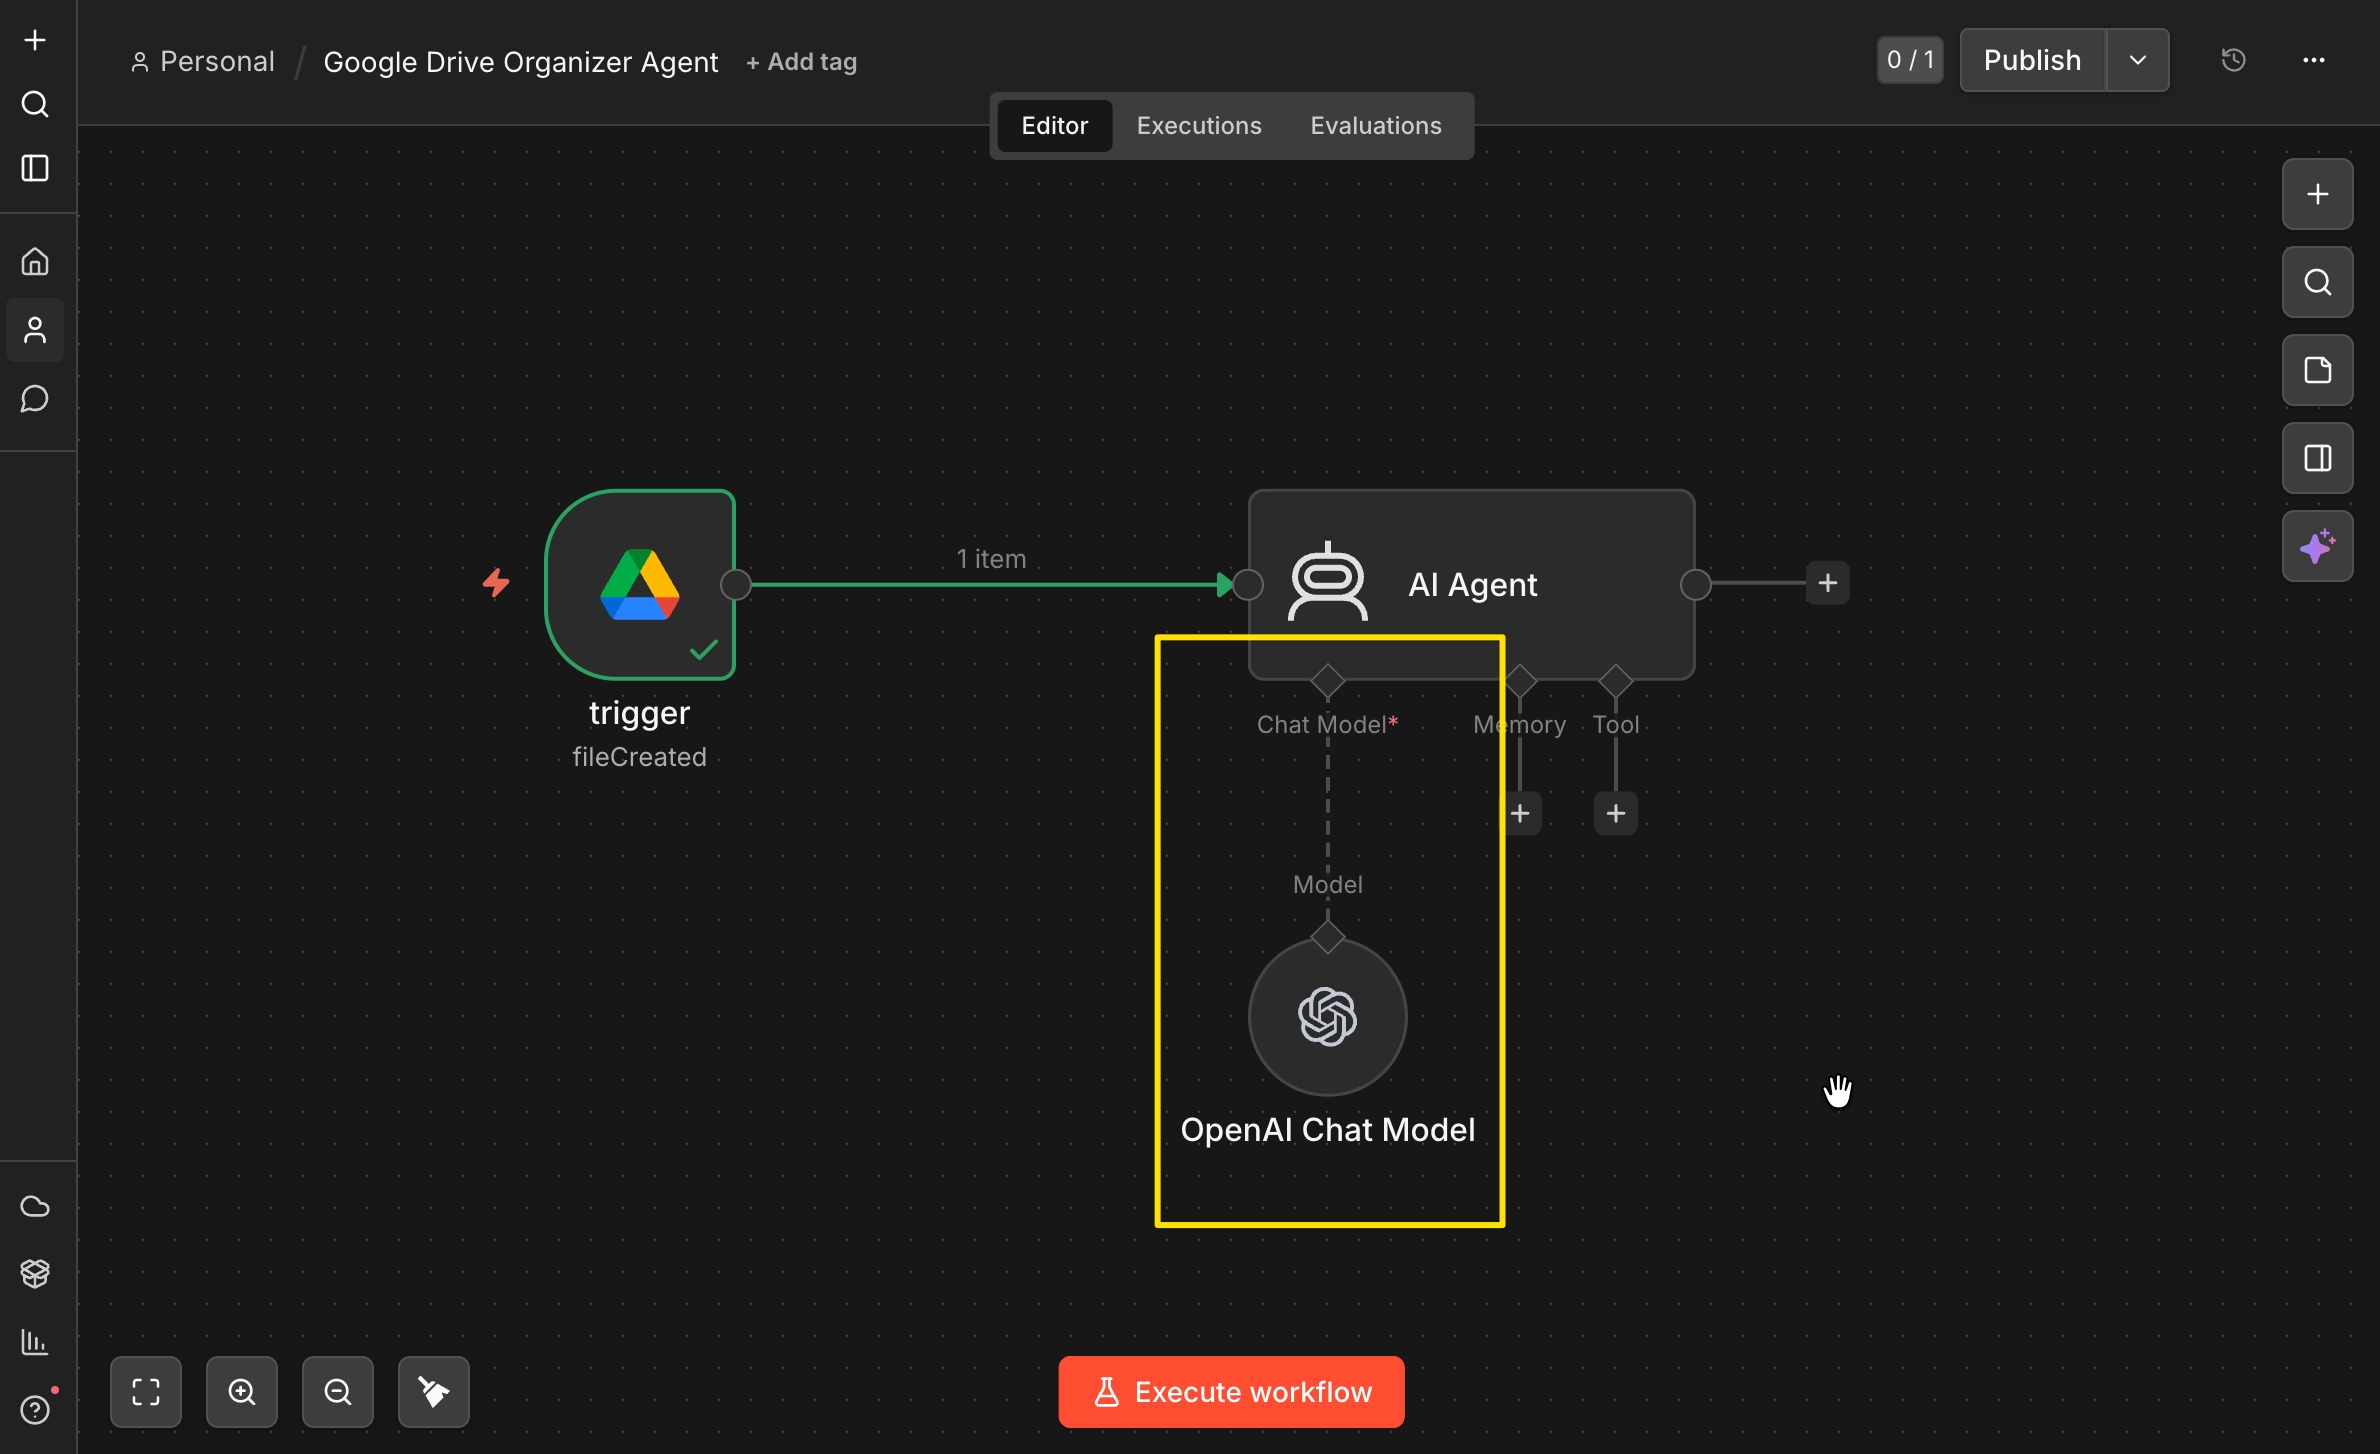Viewport: 2380px width, 1454px height.
Task: Add a Tool sub-node with plus button
Action: pos(1616,813)
